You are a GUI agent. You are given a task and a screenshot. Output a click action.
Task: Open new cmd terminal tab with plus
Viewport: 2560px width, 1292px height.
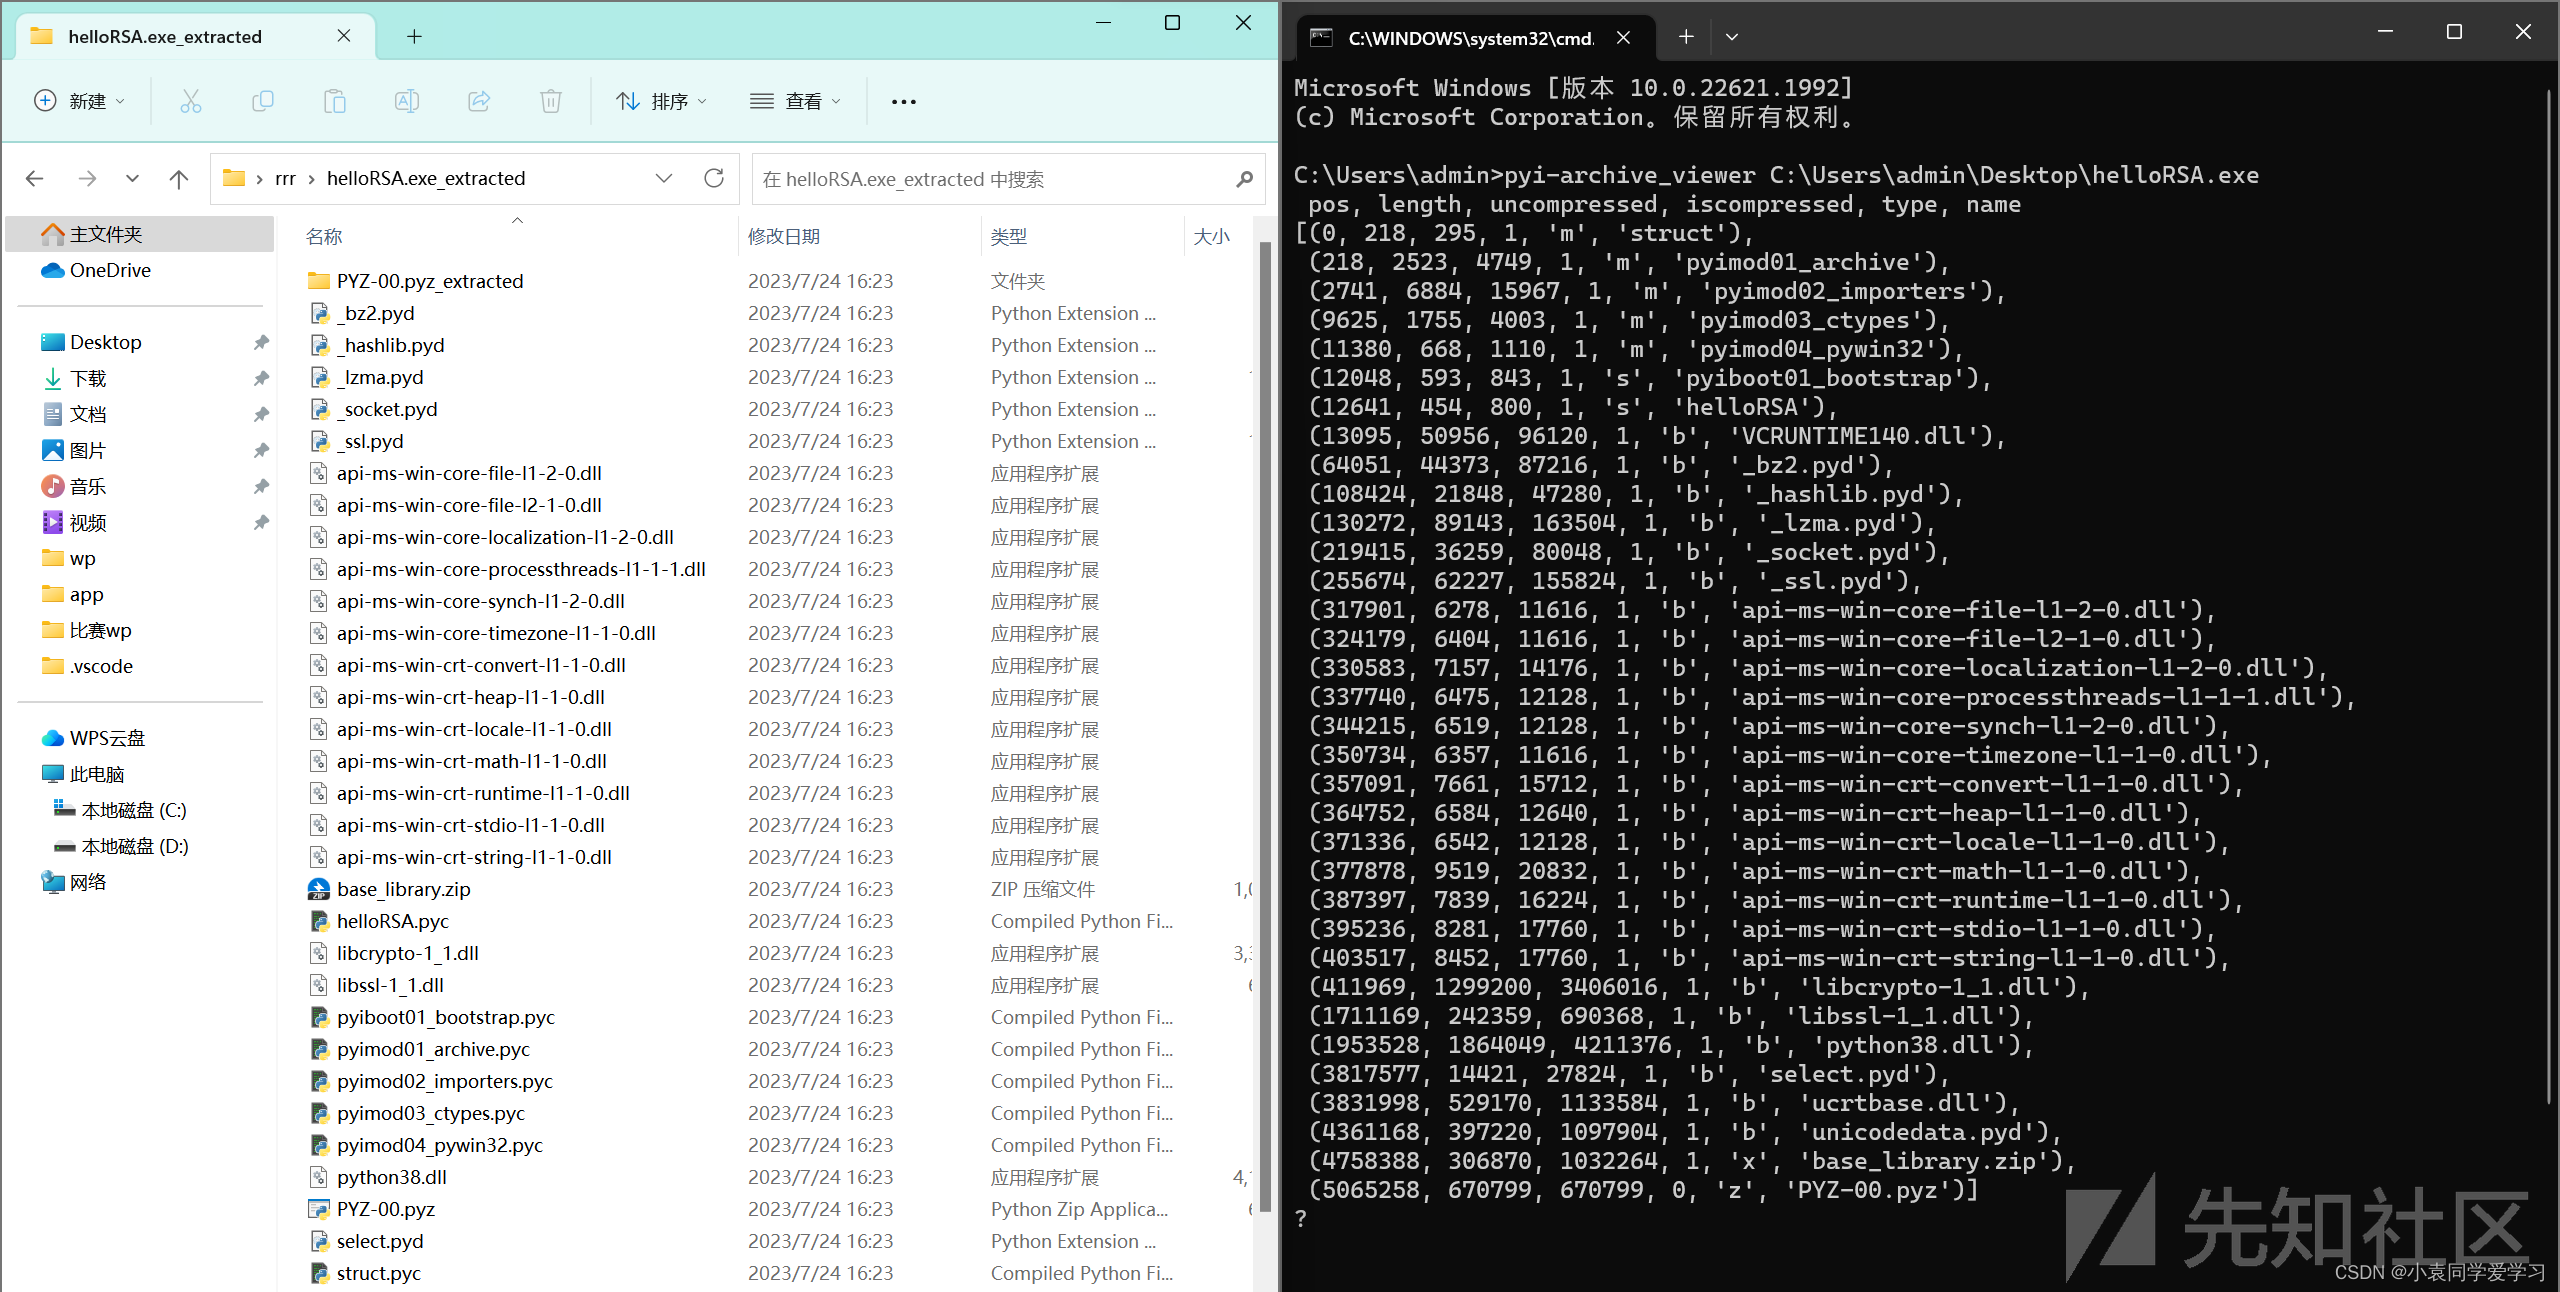pos(1686,37)
